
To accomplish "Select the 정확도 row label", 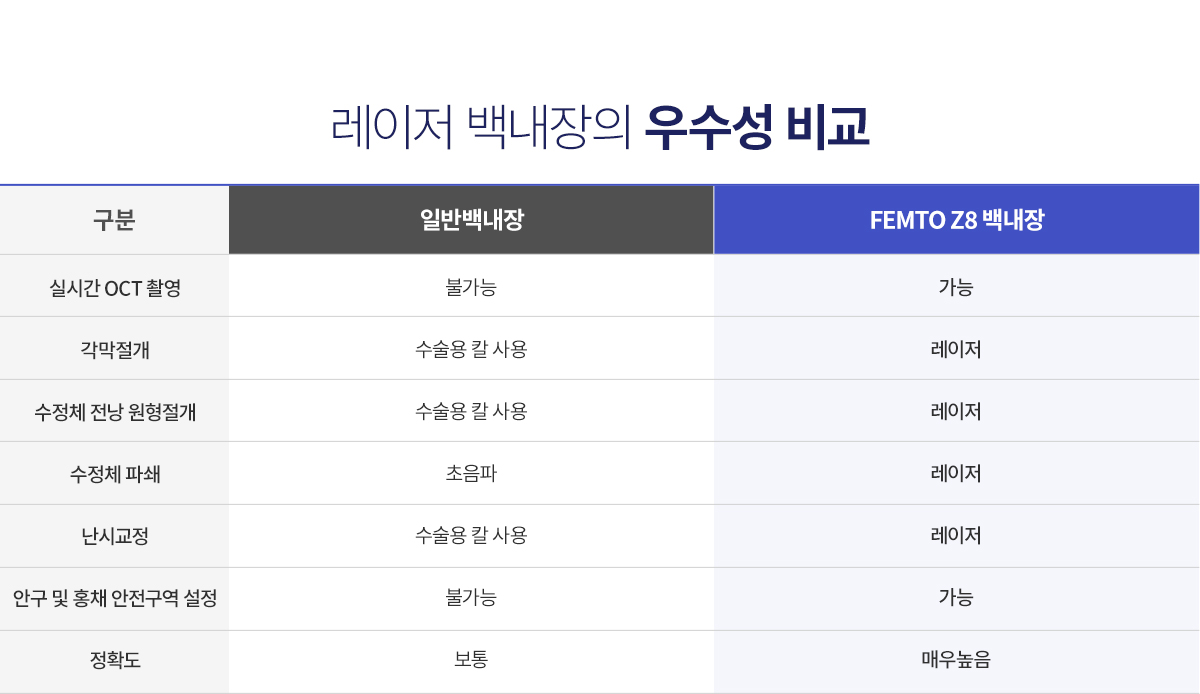I will 114,660.
